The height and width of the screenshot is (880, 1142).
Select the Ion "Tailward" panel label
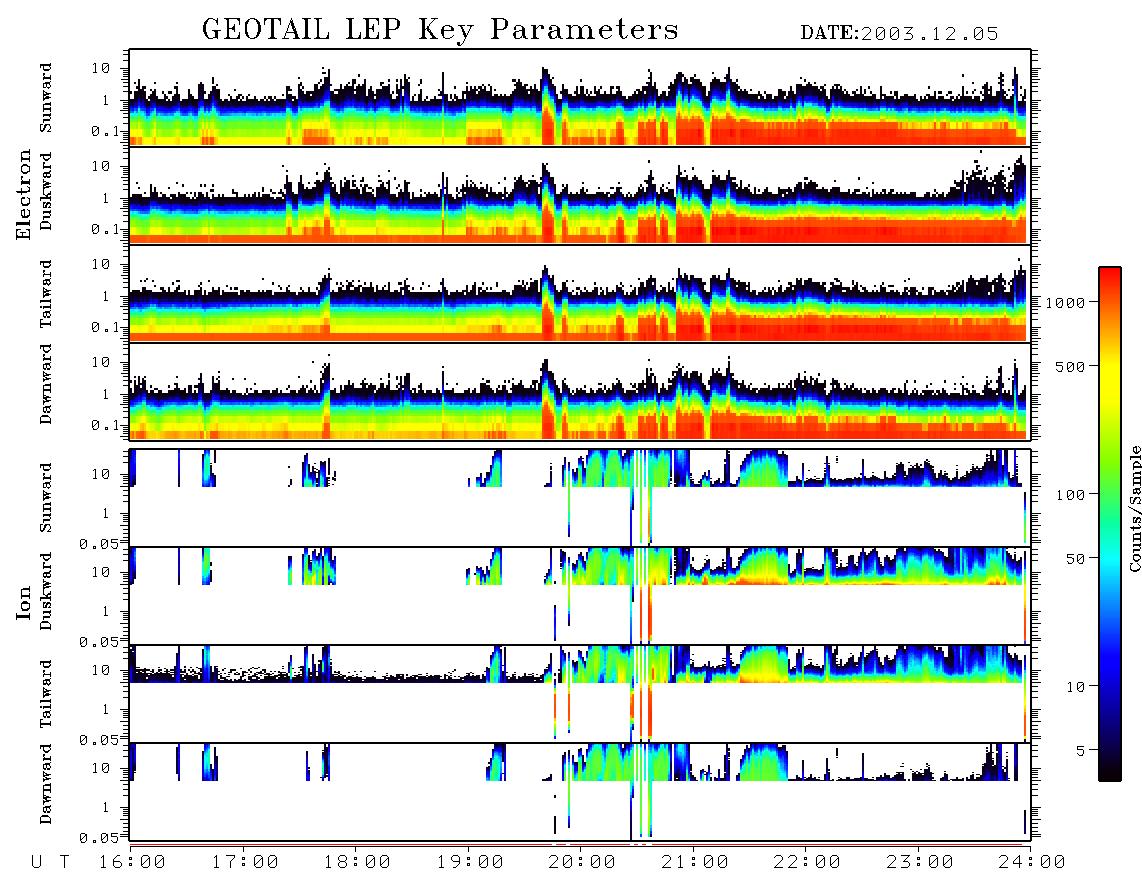pos(46,693)
